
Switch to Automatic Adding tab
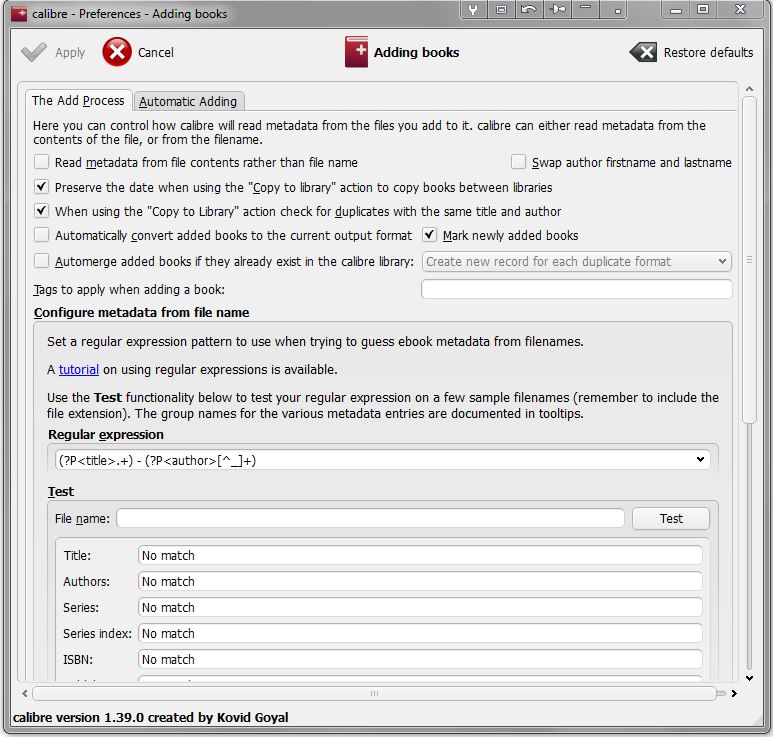(x=188, y=102)
